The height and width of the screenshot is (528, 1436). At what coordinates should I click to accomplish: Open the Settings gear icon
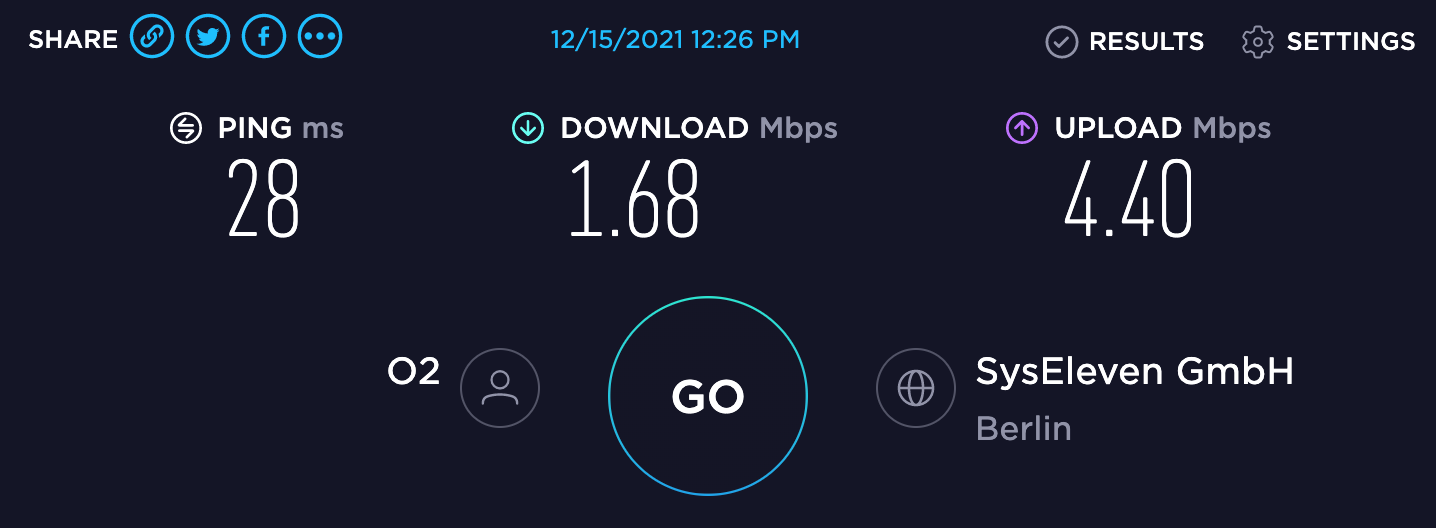click(x=1257, y=42)
